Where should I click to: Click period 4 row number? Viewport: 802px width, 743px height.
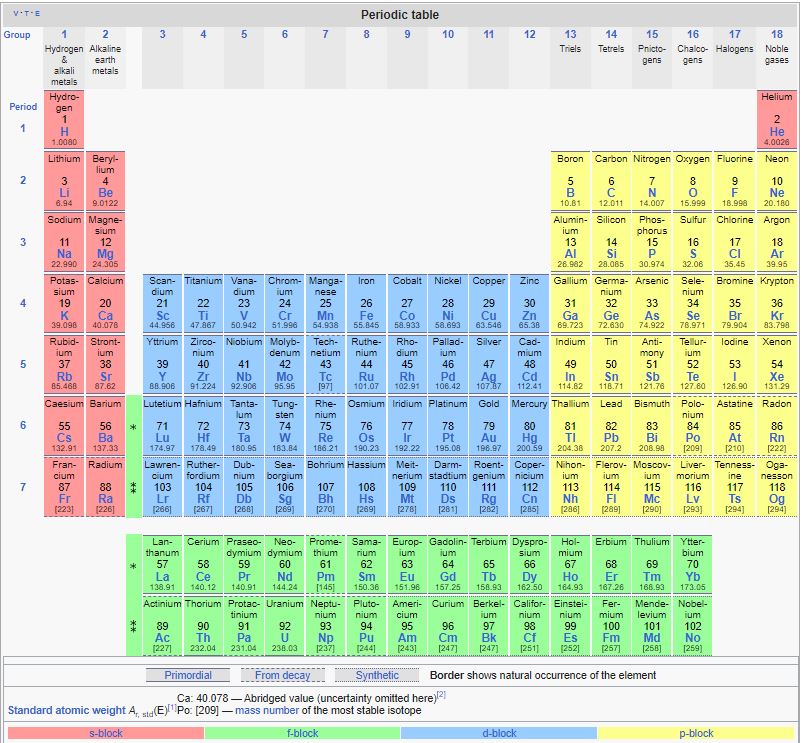click(x=23, y=303)
